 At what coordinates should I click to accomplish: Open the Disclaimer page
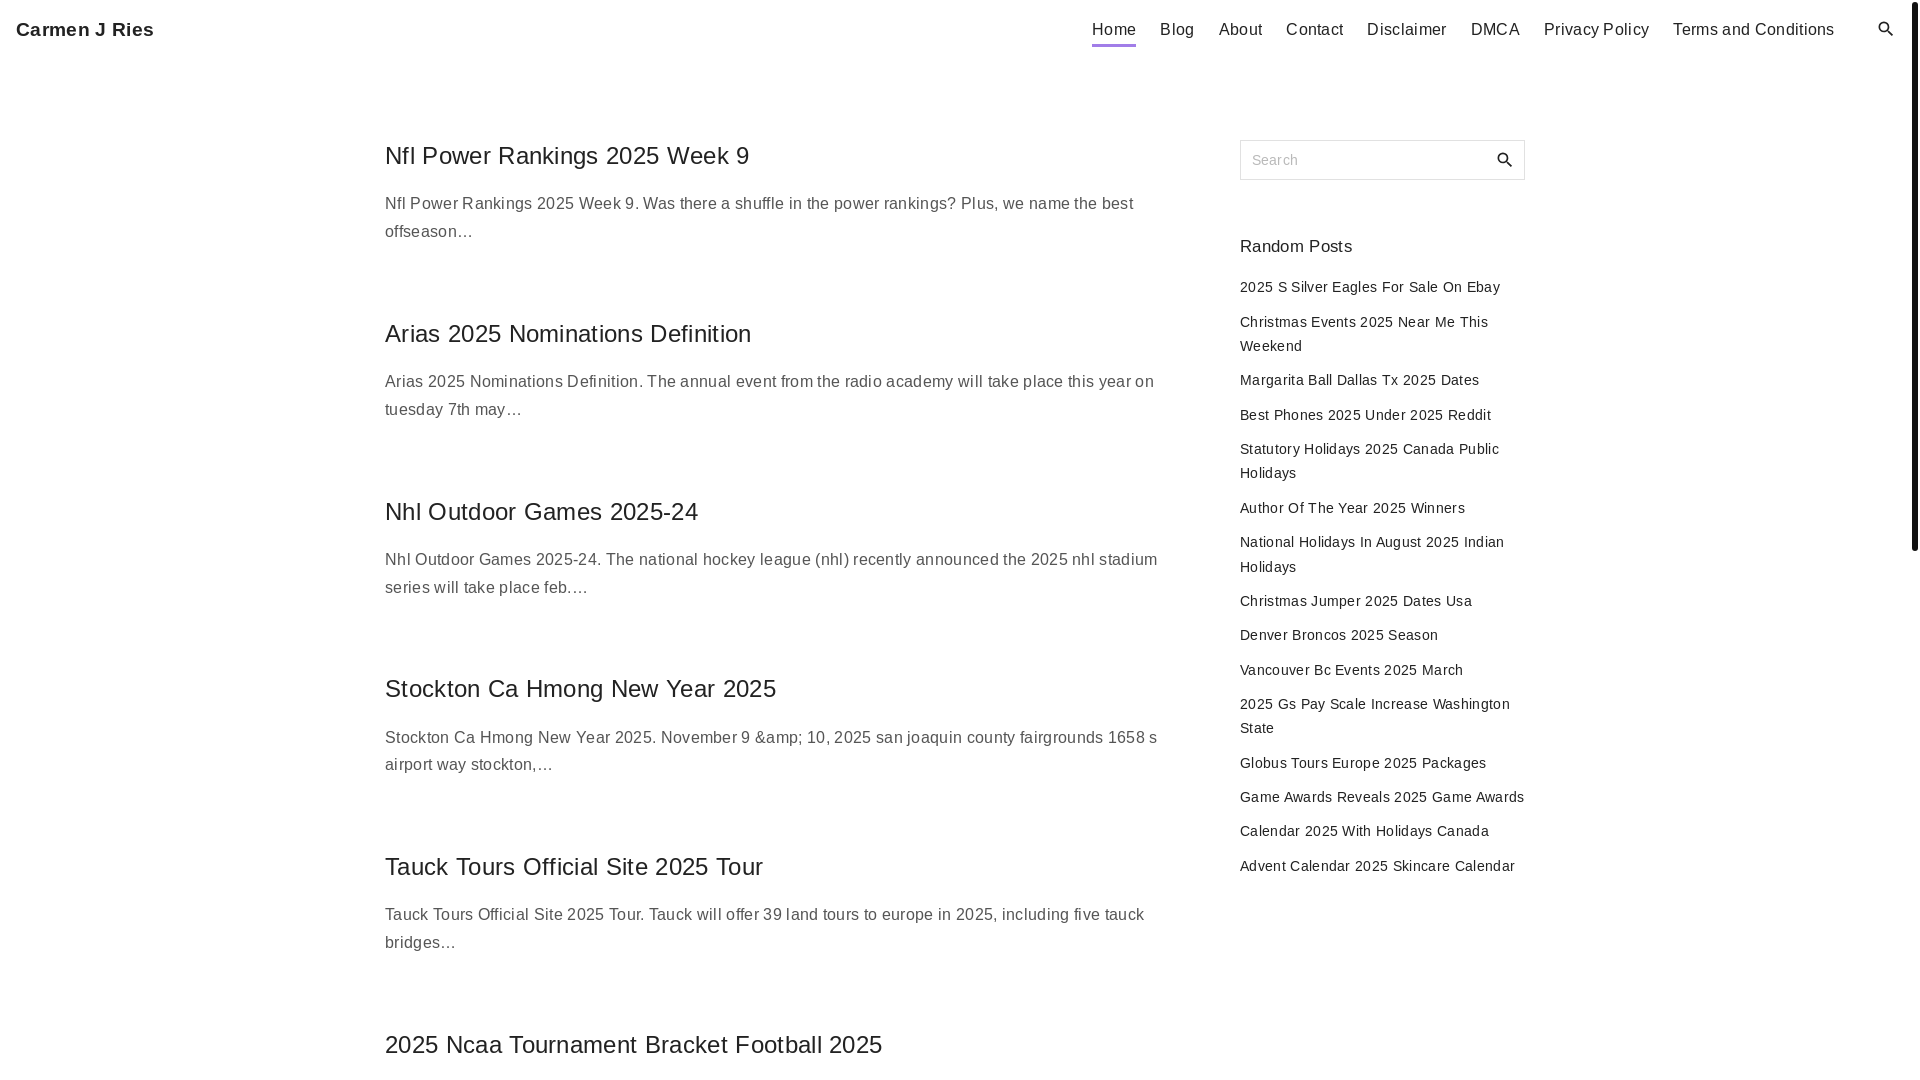(1406, 30)
